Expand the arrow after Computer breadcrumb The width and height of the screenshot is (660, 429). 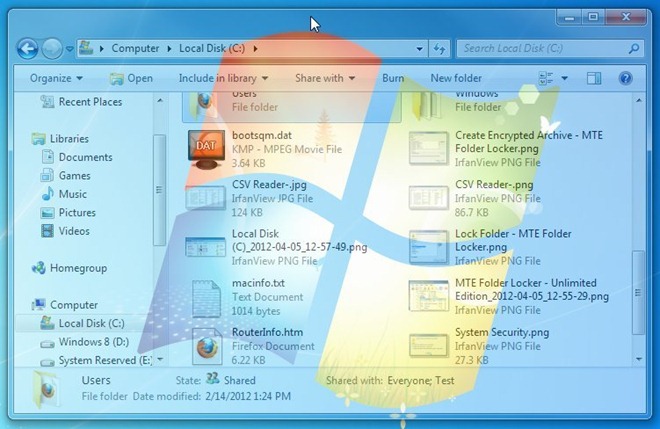[x=169, y=49]
